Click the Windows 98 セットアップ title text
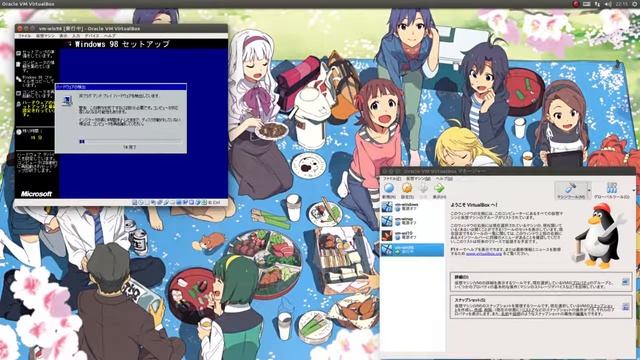 pyautogui.click(x=122, y=44)
